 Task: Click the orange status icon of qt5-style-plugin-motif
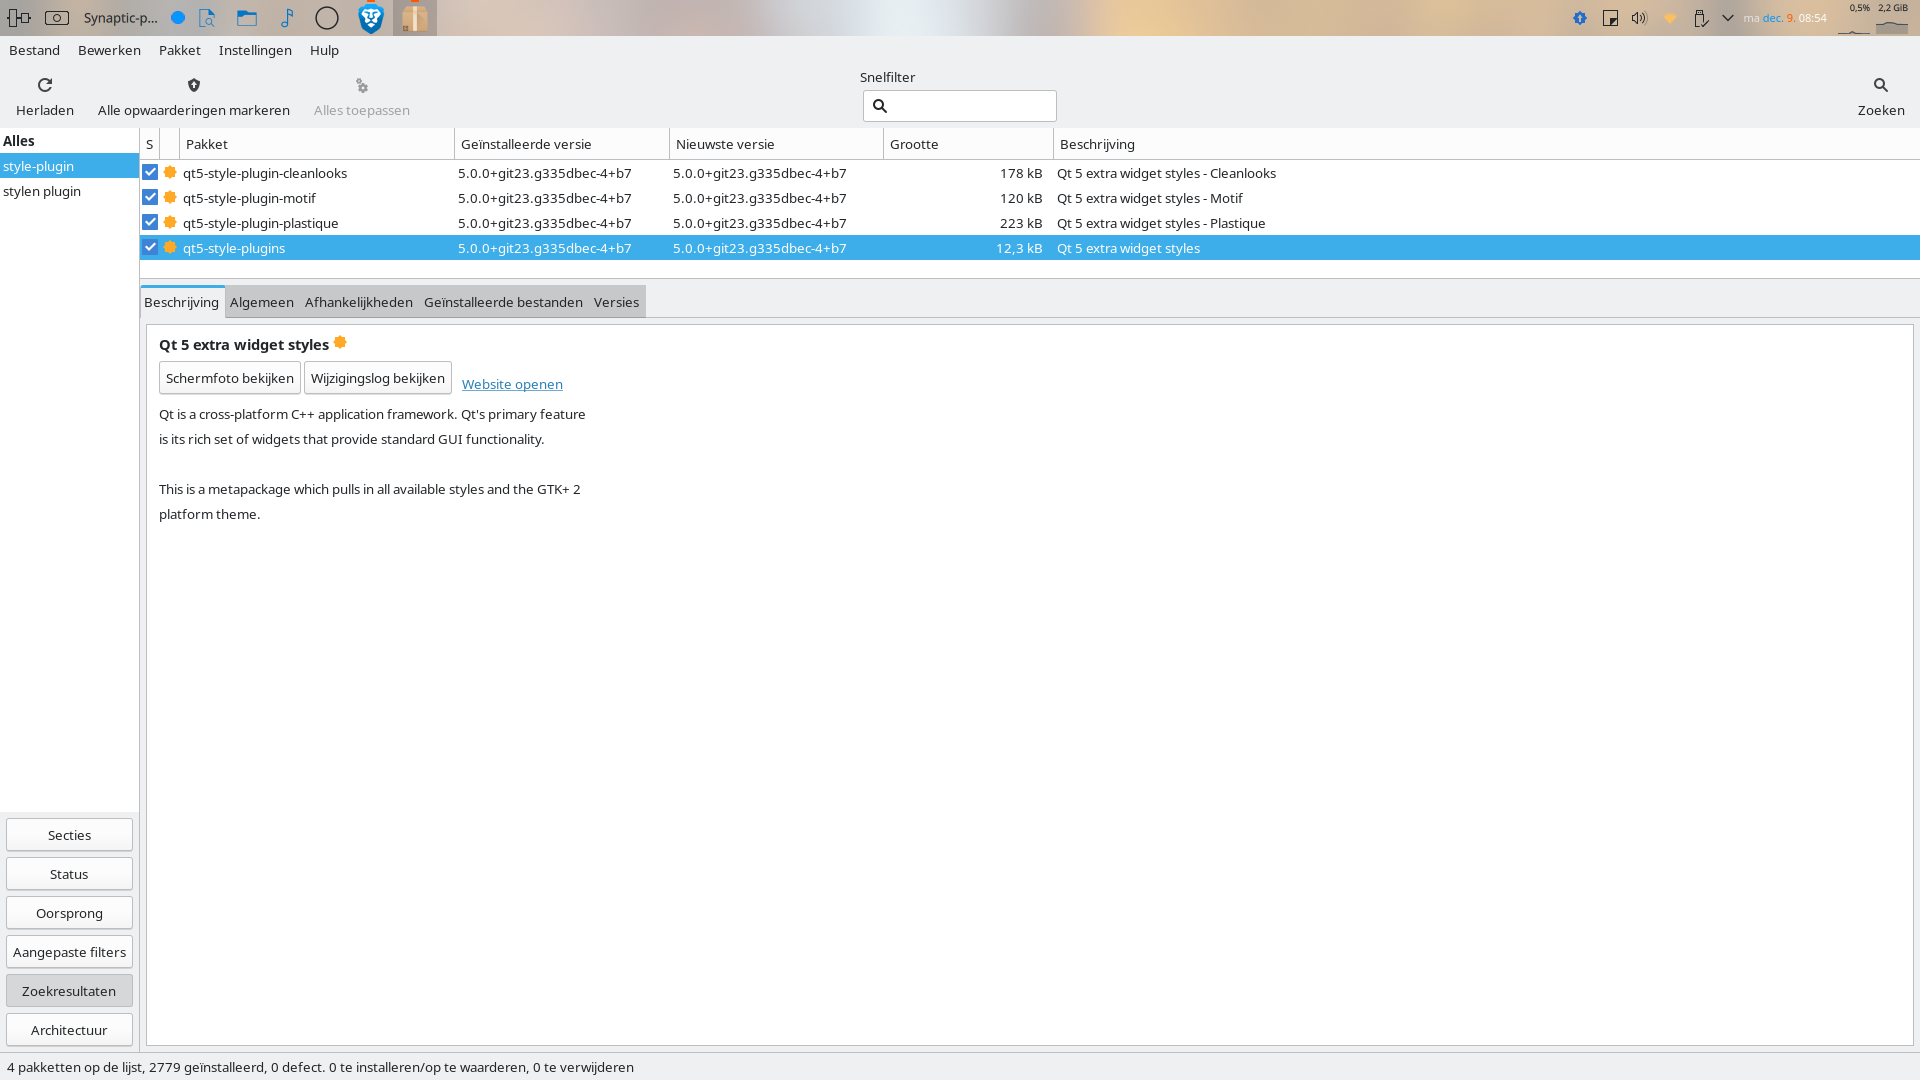point(170,197)
